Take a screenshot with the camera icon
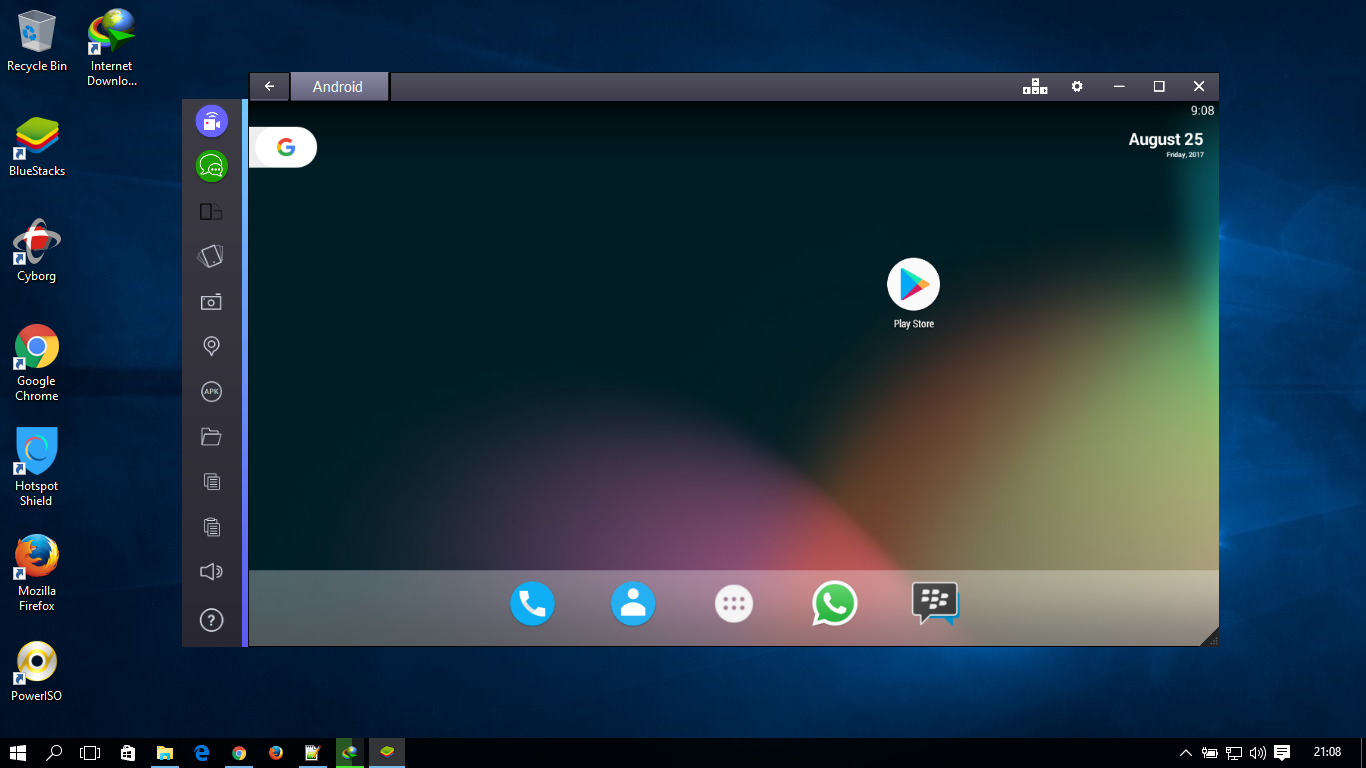Image resolution: width=1366 pixels, height=768 pixels. pos(211,301)
